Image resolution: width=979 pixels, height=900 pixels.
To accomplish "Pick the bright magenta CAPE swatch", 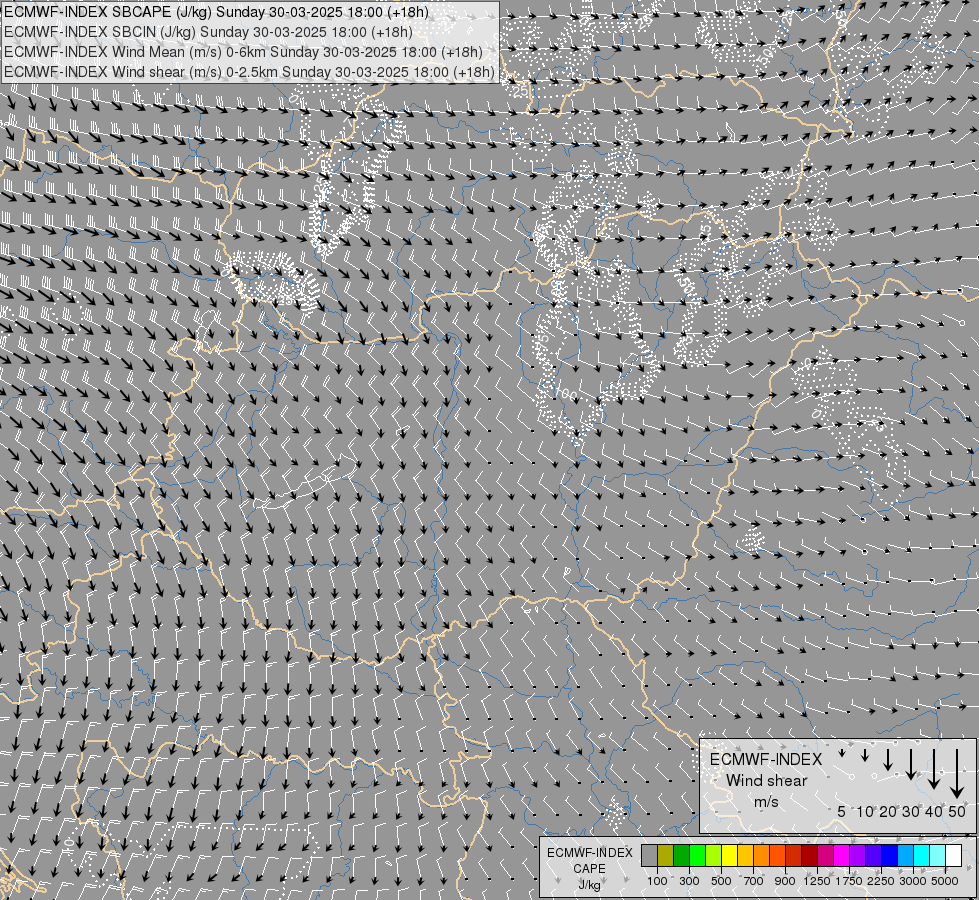I will [x=842, y=856].
